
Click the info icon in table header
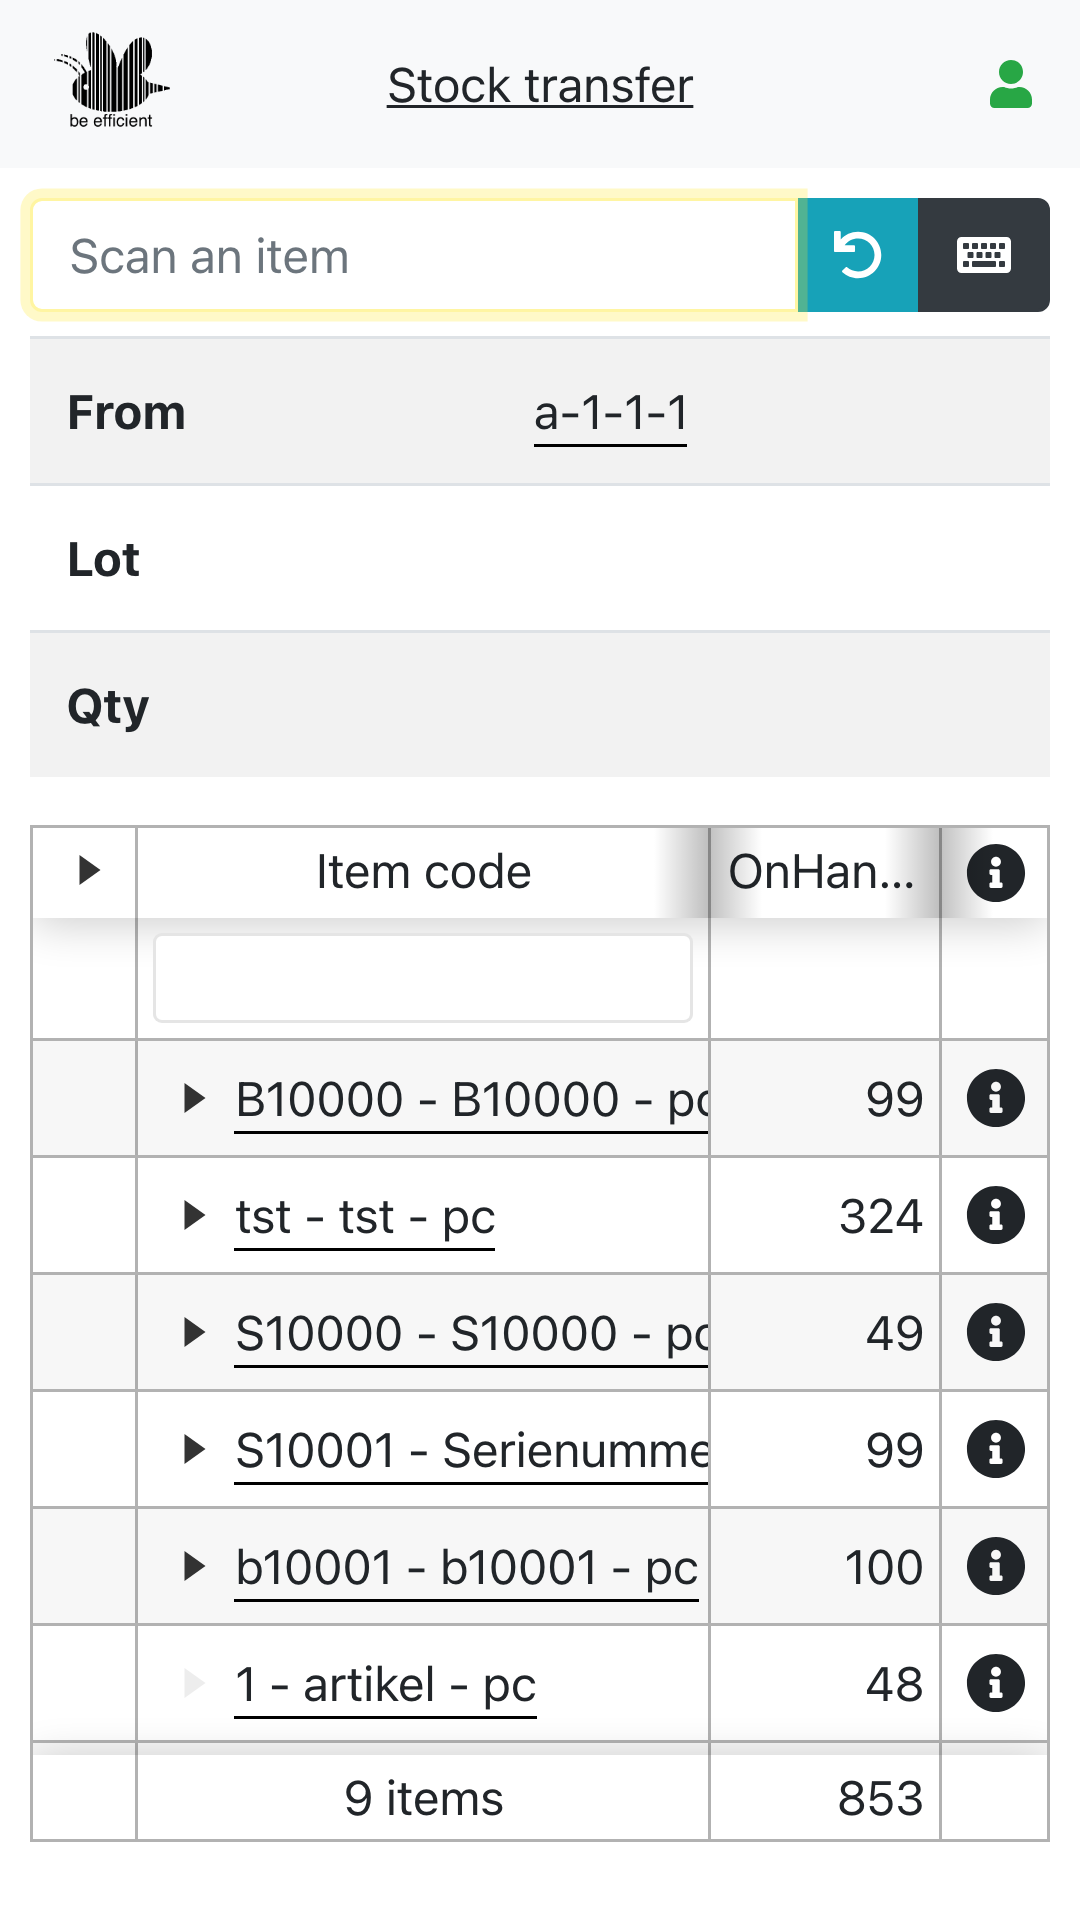[995, 873]
